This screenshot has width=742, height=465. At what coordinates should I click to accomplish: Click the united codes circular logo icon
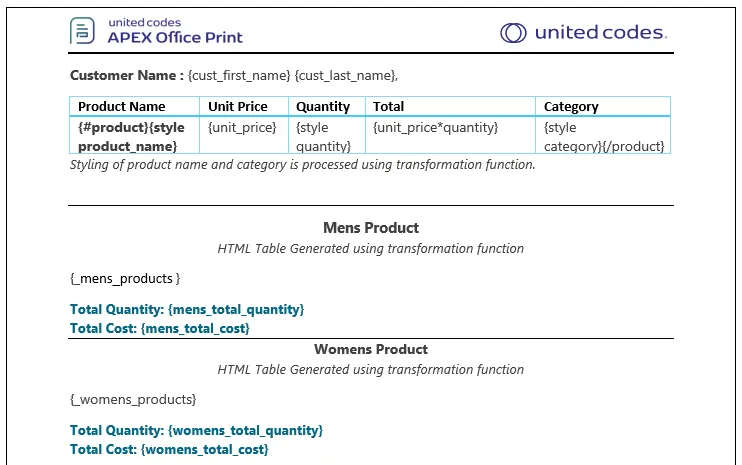(513, 33)
